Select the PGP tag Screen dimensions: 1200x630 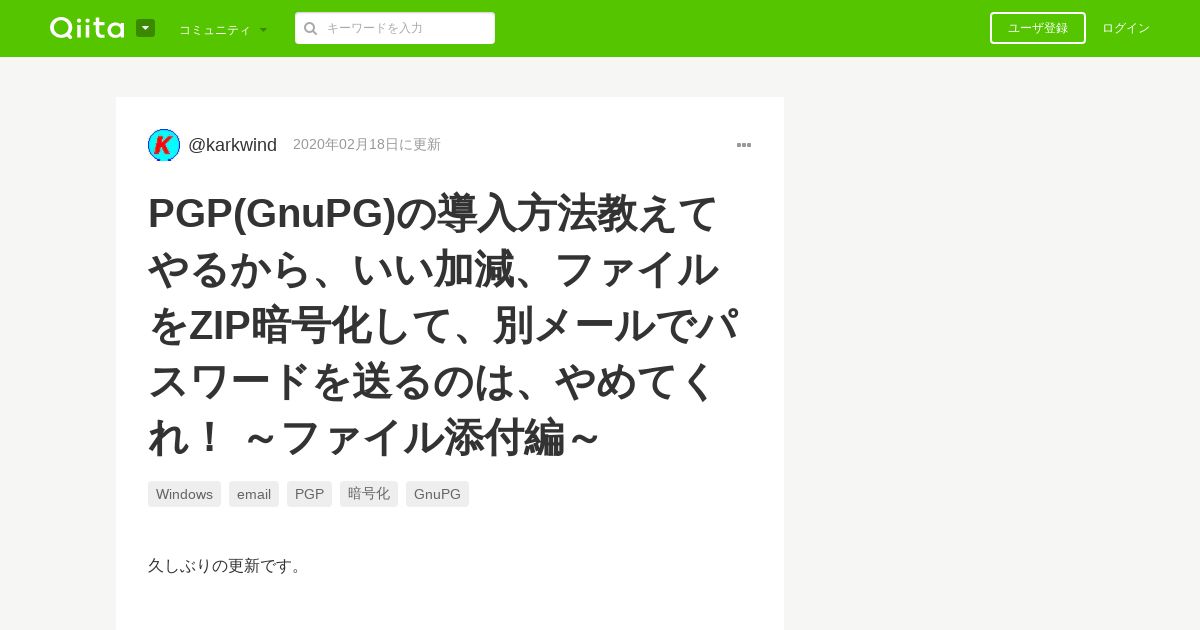tap(309, 494)
